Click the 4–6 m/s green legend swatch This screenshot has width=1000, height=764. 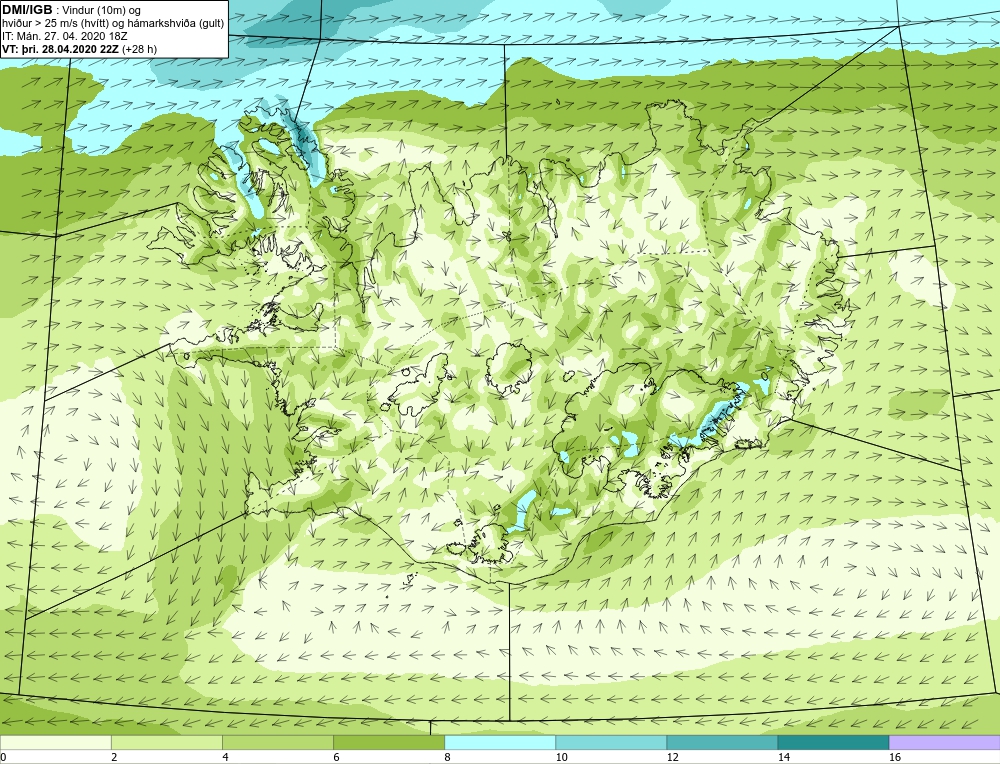pyautogui.click(x=277, y=742)
